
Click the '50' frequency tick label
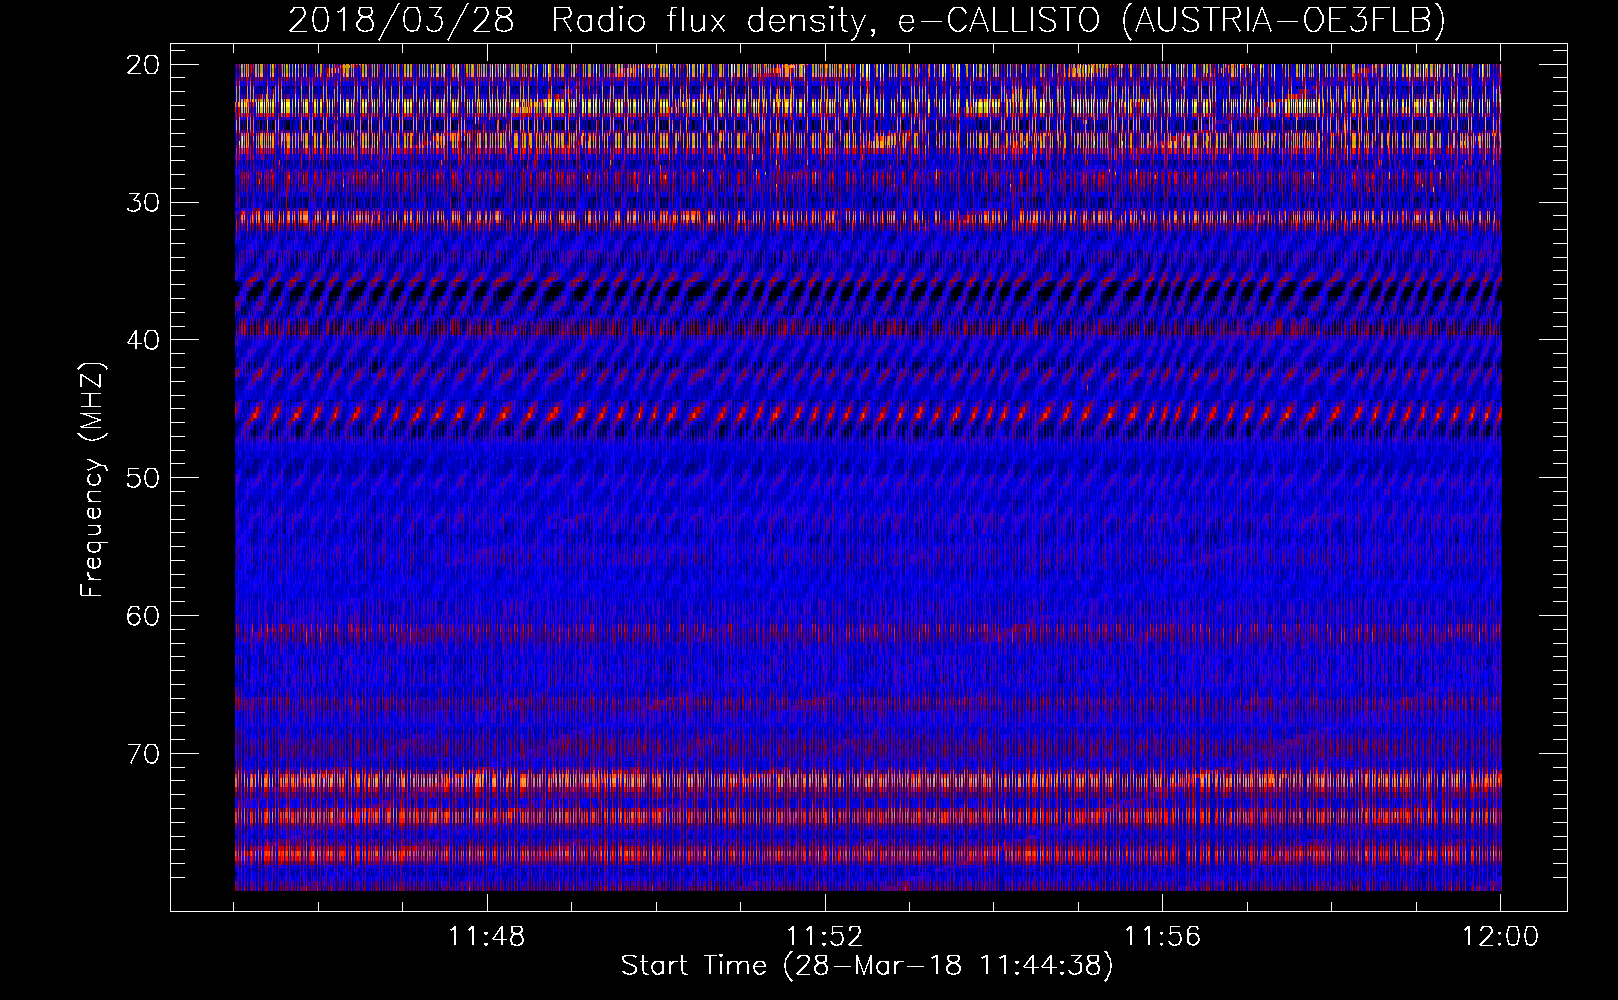pyautogui.click(x=143, y=478)
